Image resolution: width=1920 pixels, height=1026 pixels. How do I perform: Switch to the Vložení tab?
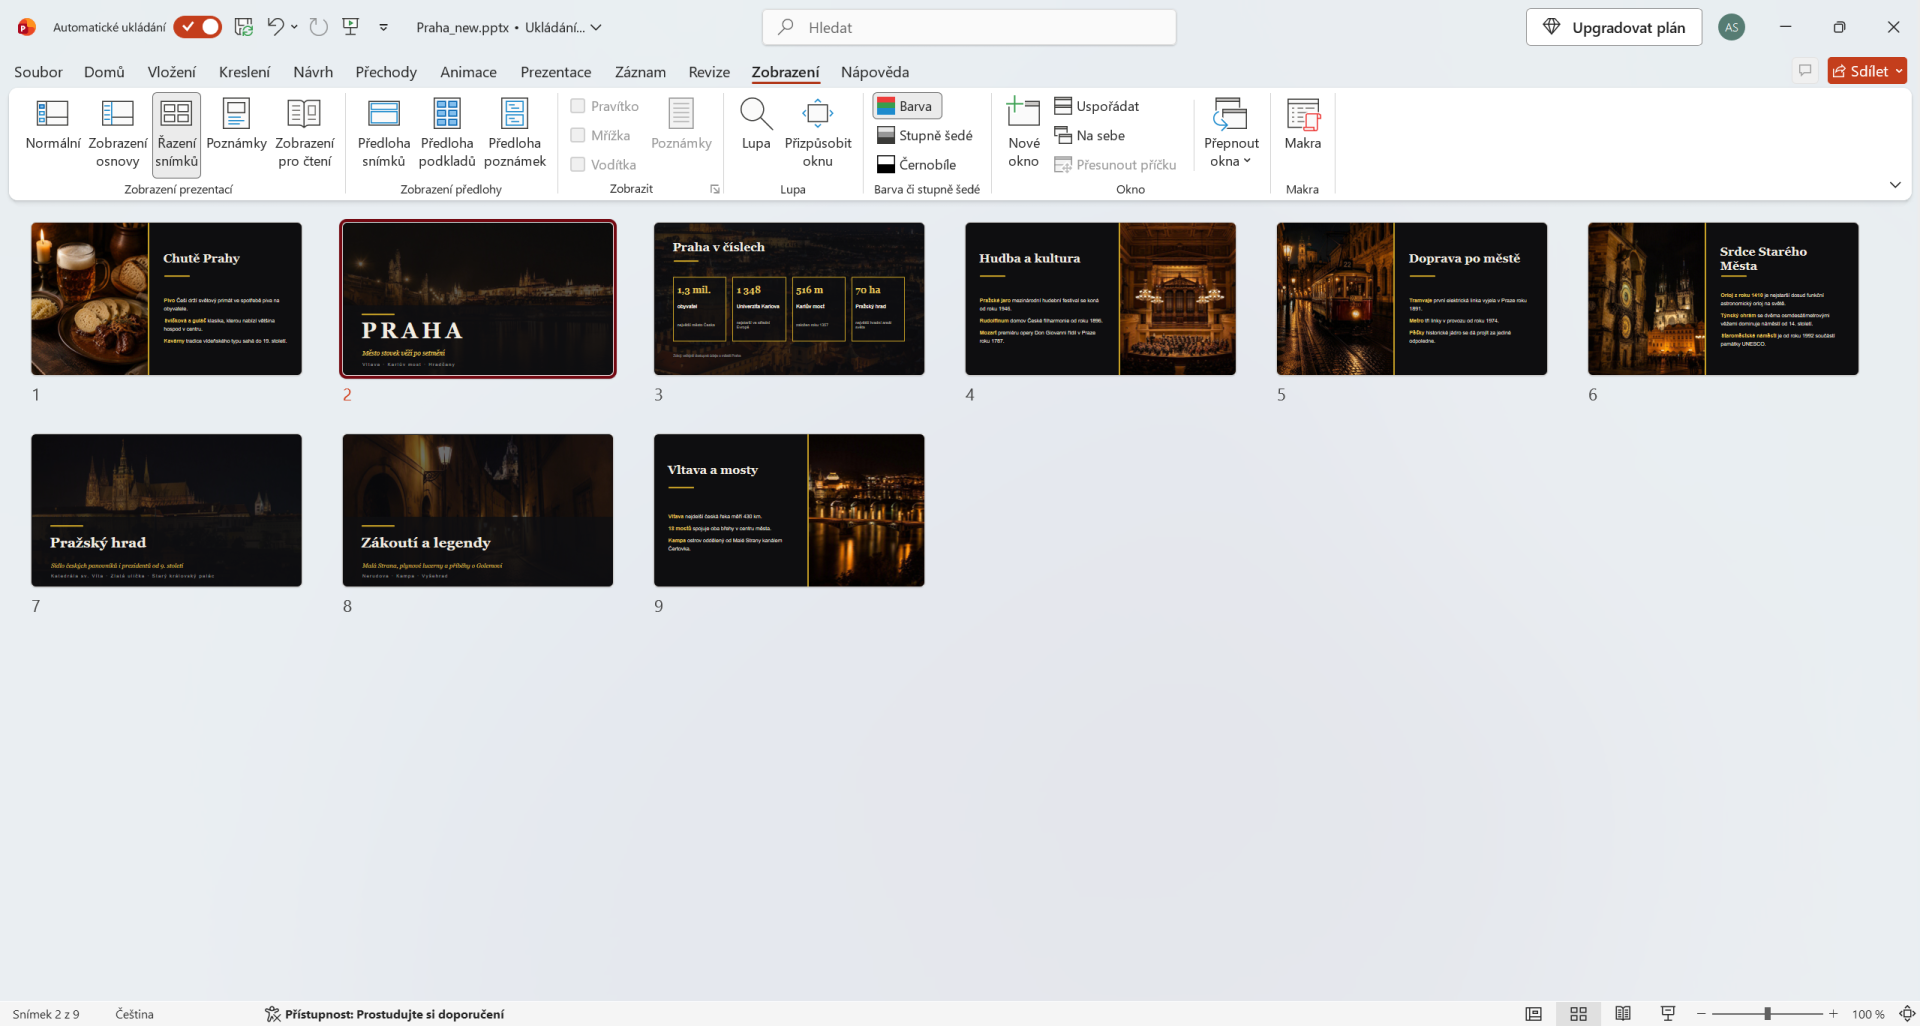[172, 72]
